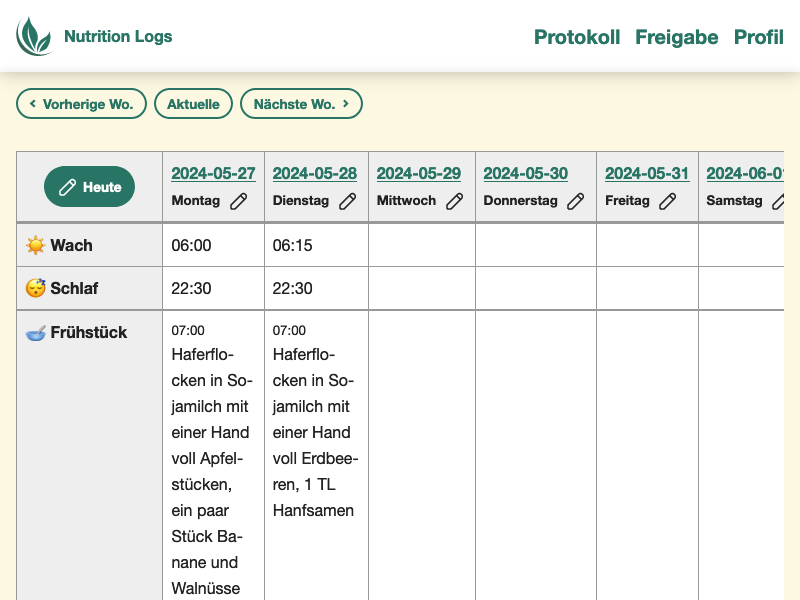
Task: Open the 2024-05-30 date link
Action: click(x=525, y=174)
